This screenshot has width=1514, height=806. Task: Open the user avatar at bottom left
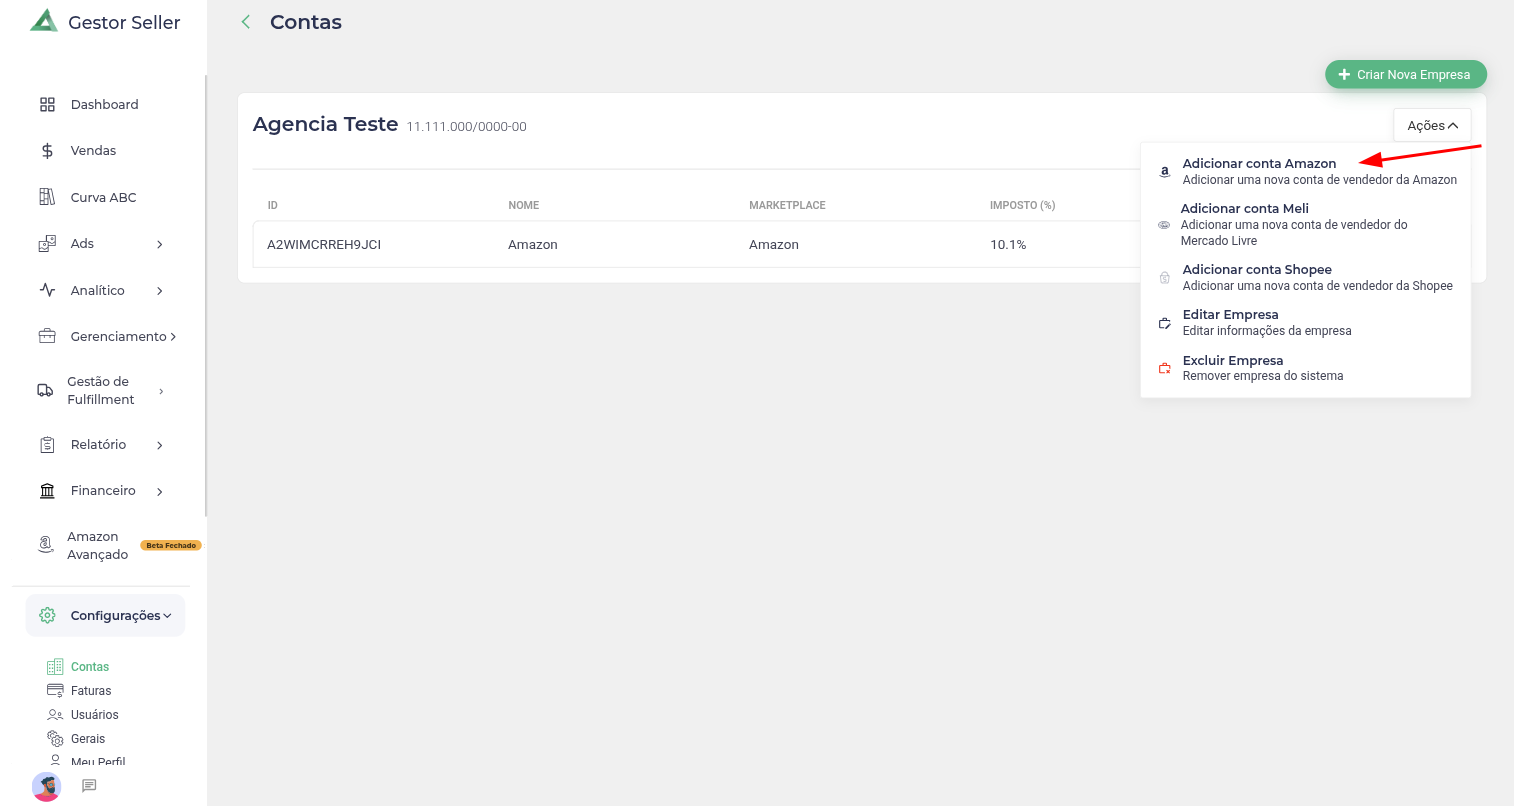click(47, 786)
